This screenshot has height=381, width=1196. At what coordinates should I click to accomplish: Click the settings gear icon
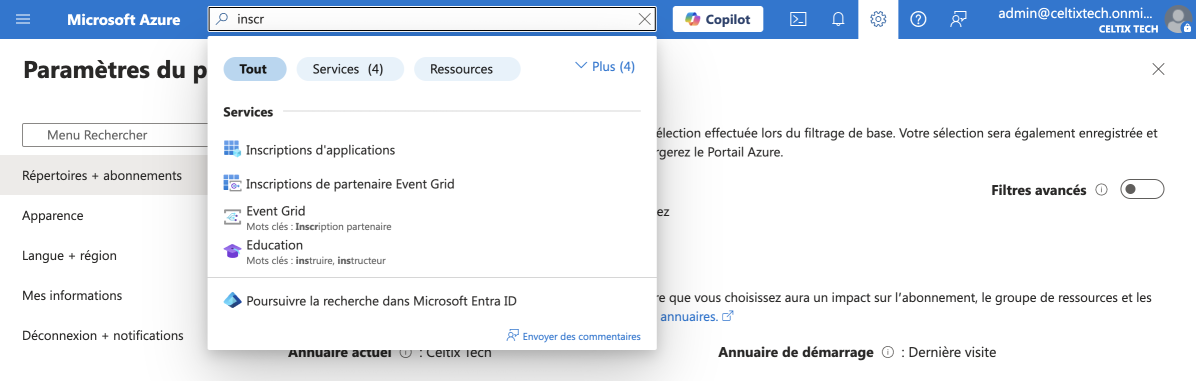tap(878, 19)
